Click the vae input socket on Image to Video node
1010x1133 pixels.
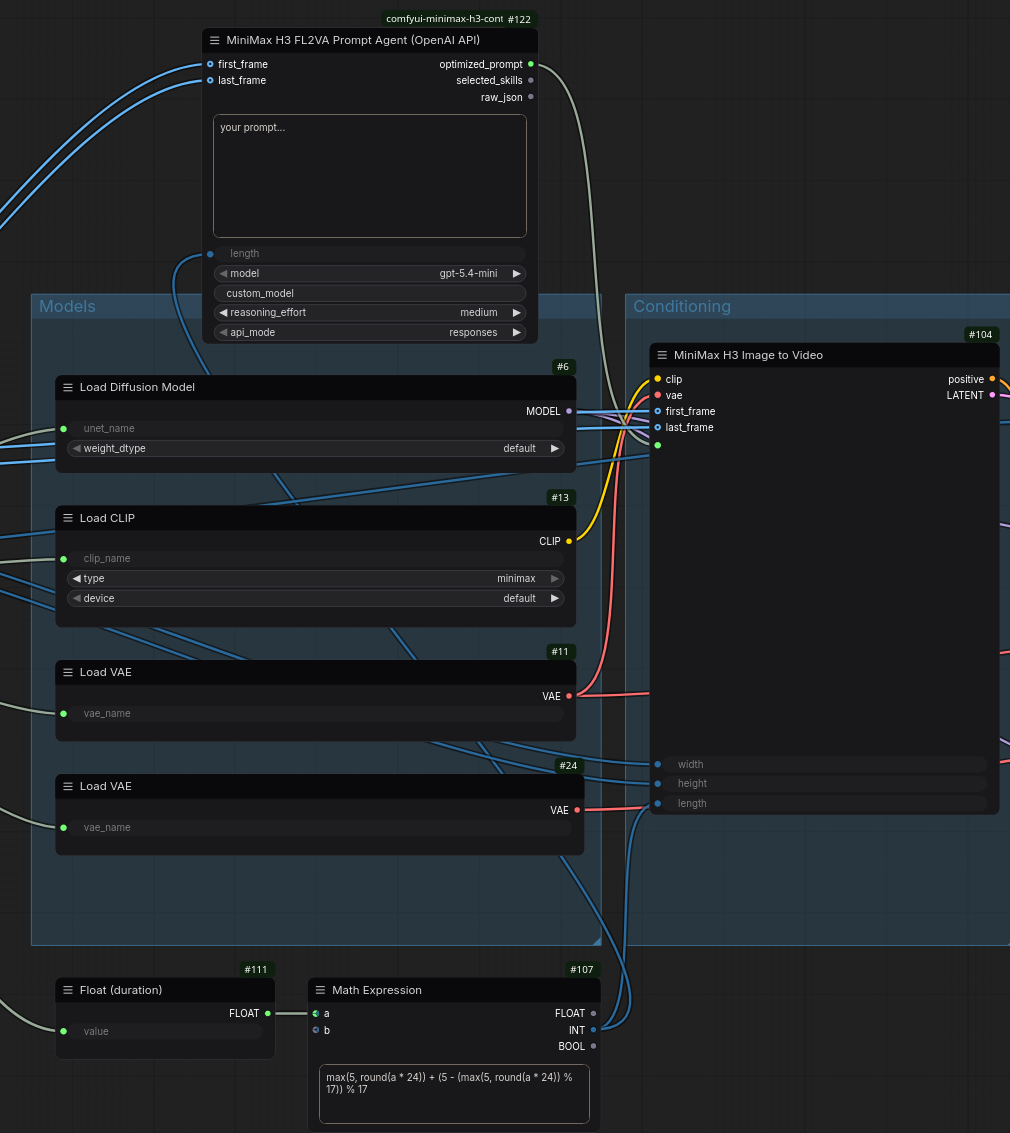[657, 395]
